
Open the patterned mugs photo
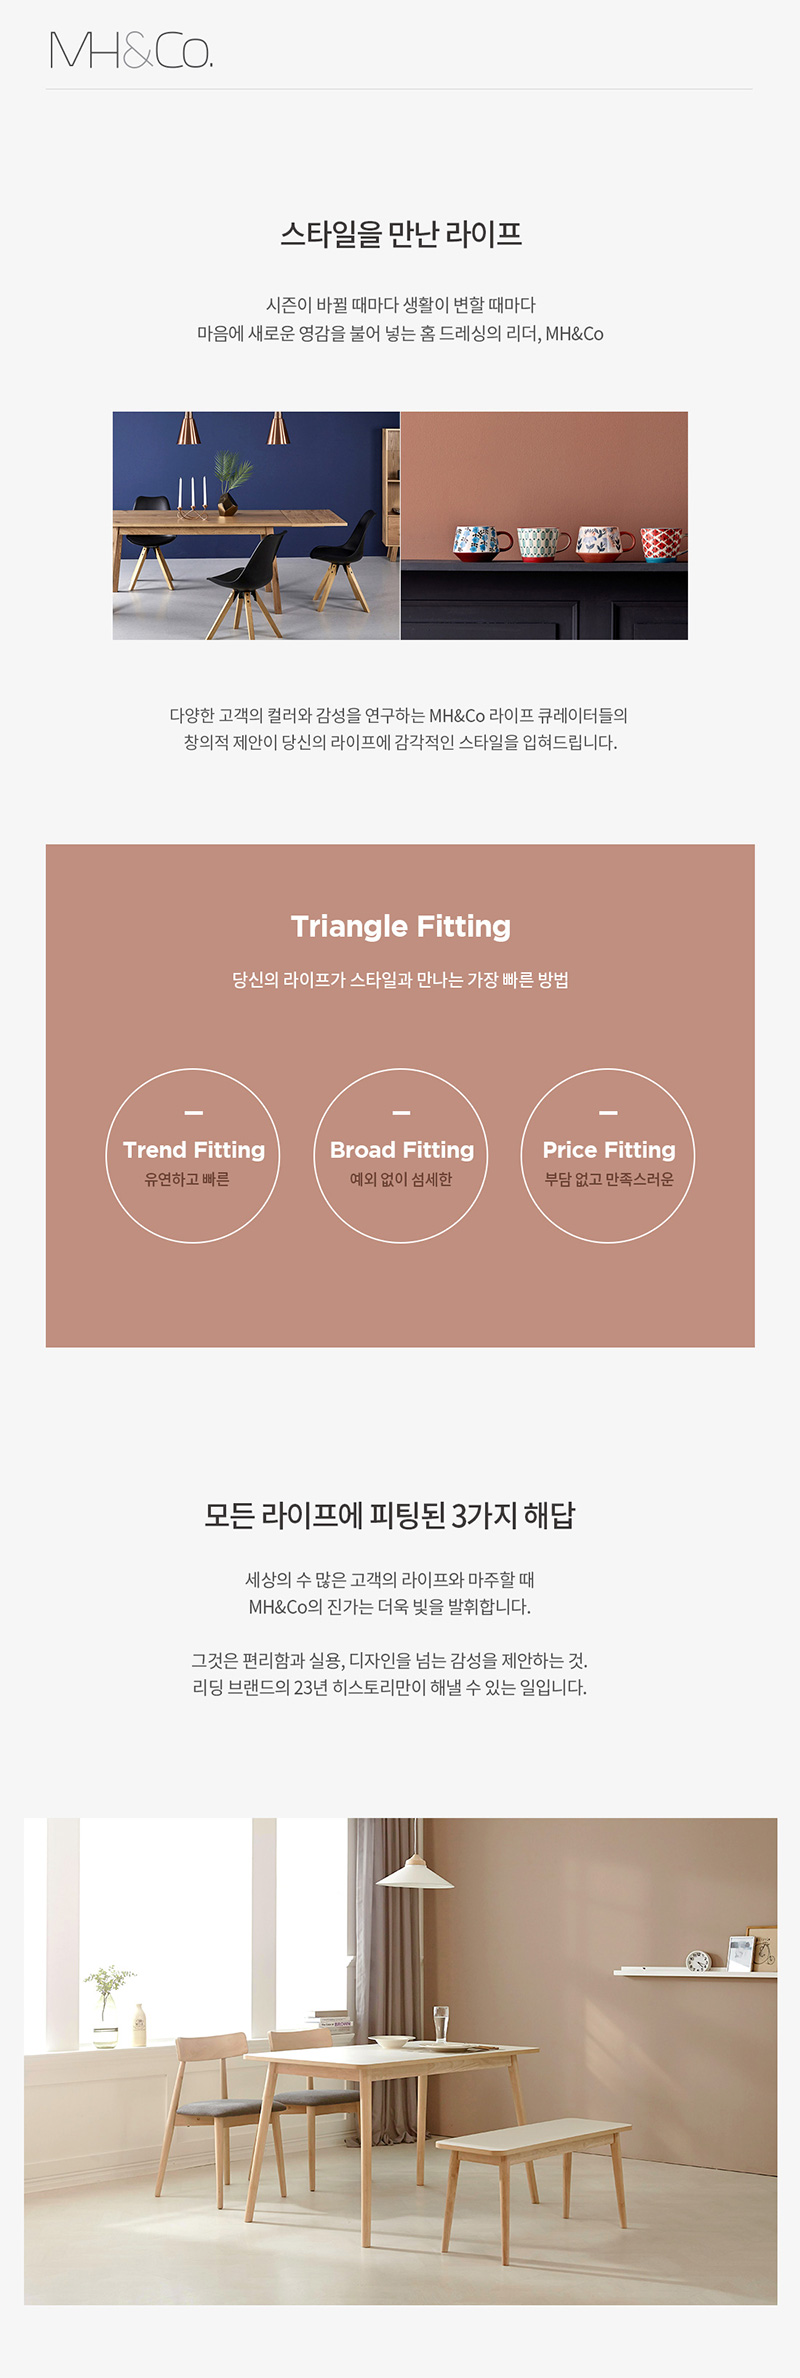(x=544, y=526)
